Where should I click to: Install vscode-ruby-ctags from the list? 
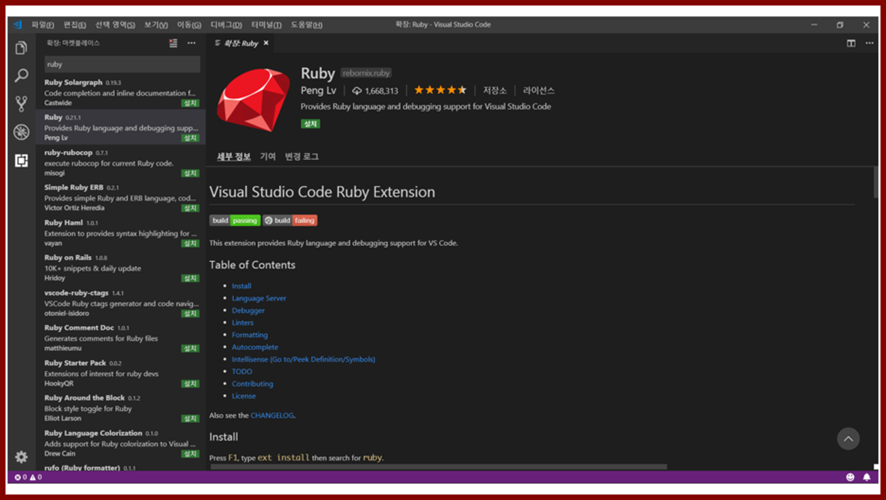point(190,314)
